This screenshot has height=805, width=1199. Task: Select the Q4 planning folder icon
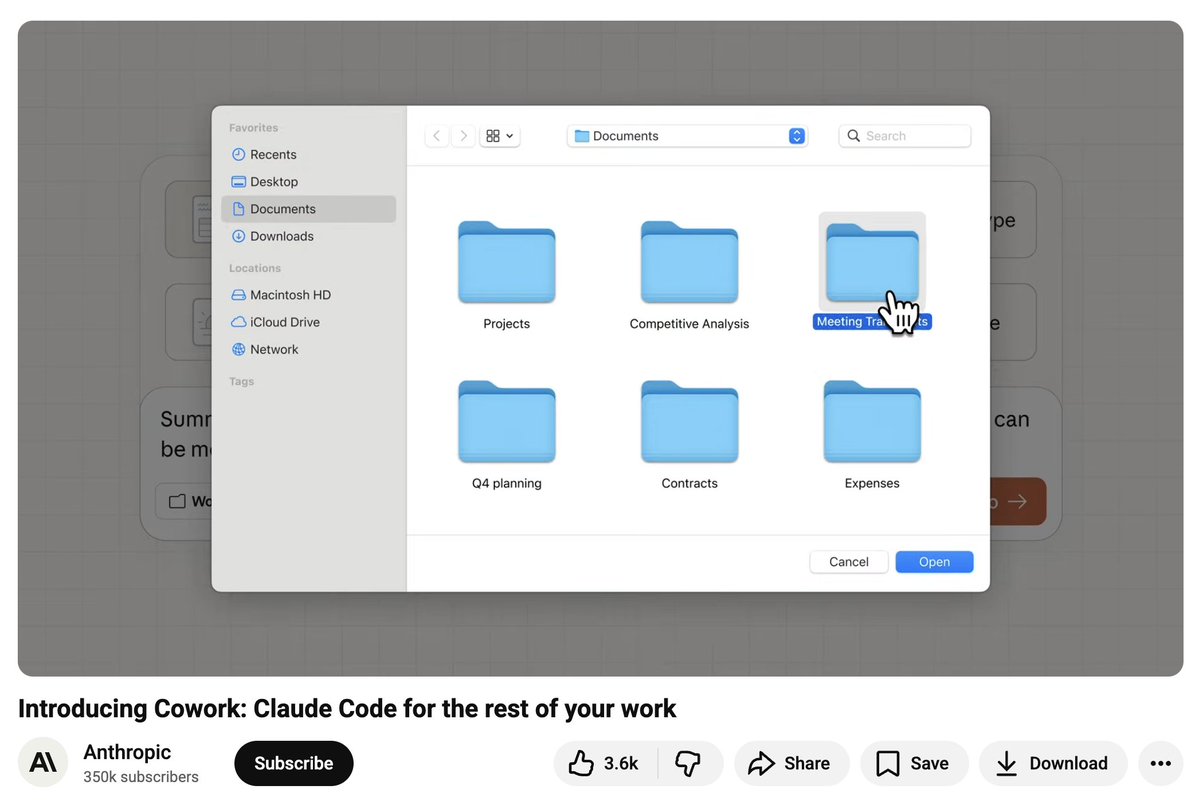(506, 422)
